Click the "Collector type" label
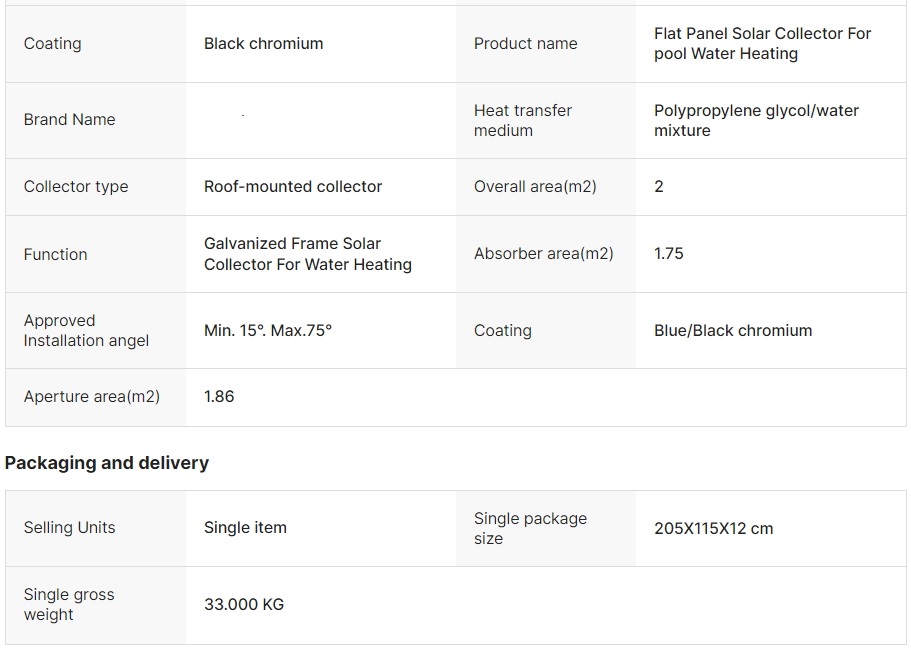Screen dimensions: 911x652 [x=76, y=187]
